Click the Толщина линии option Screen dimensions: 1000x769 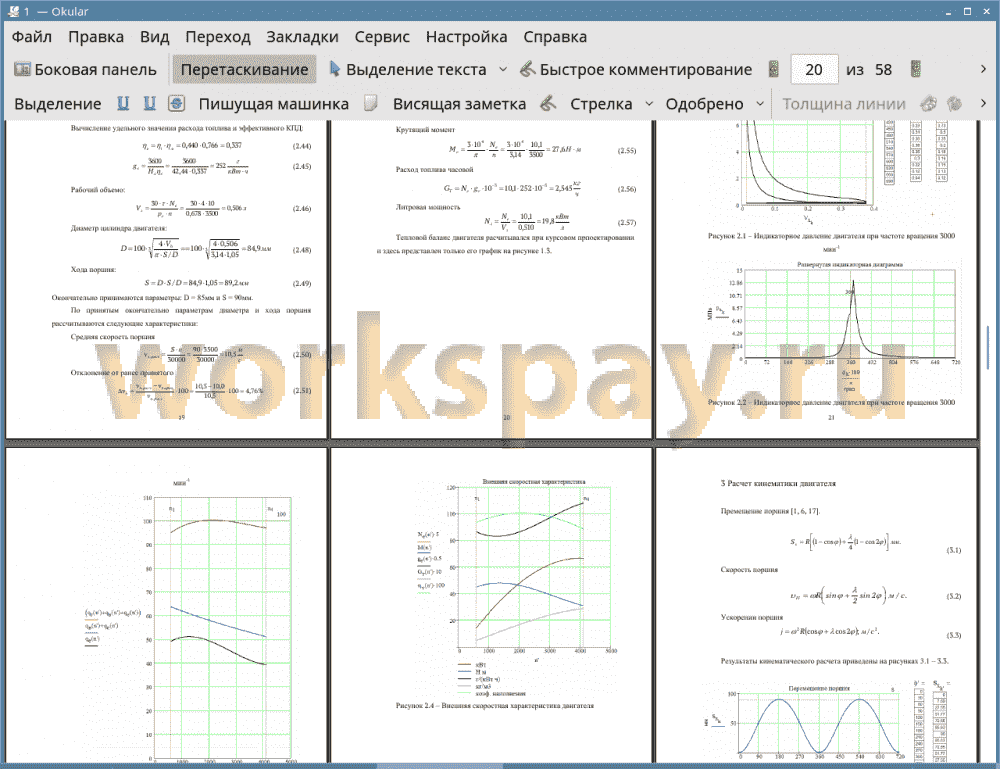(844, 104)
